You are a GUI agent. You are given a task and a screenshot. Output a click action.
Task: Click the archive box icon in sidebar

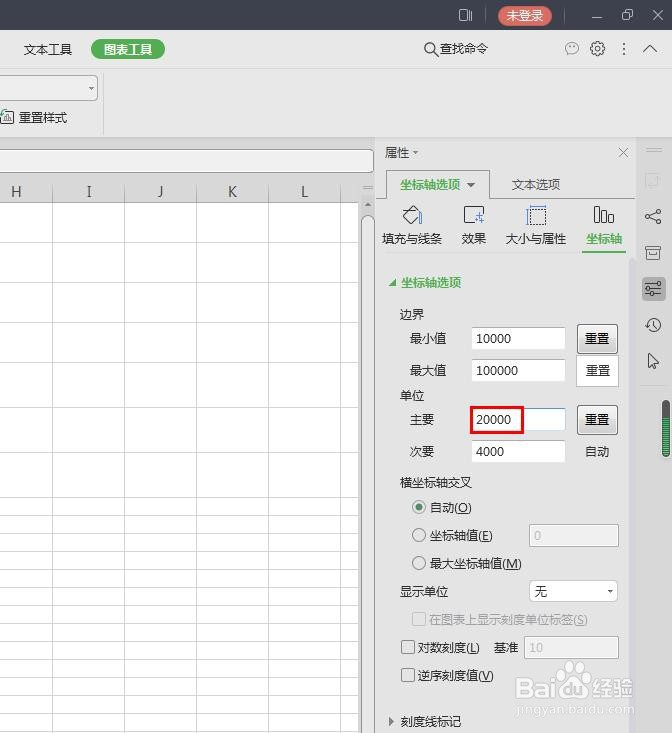pos(653,252)
